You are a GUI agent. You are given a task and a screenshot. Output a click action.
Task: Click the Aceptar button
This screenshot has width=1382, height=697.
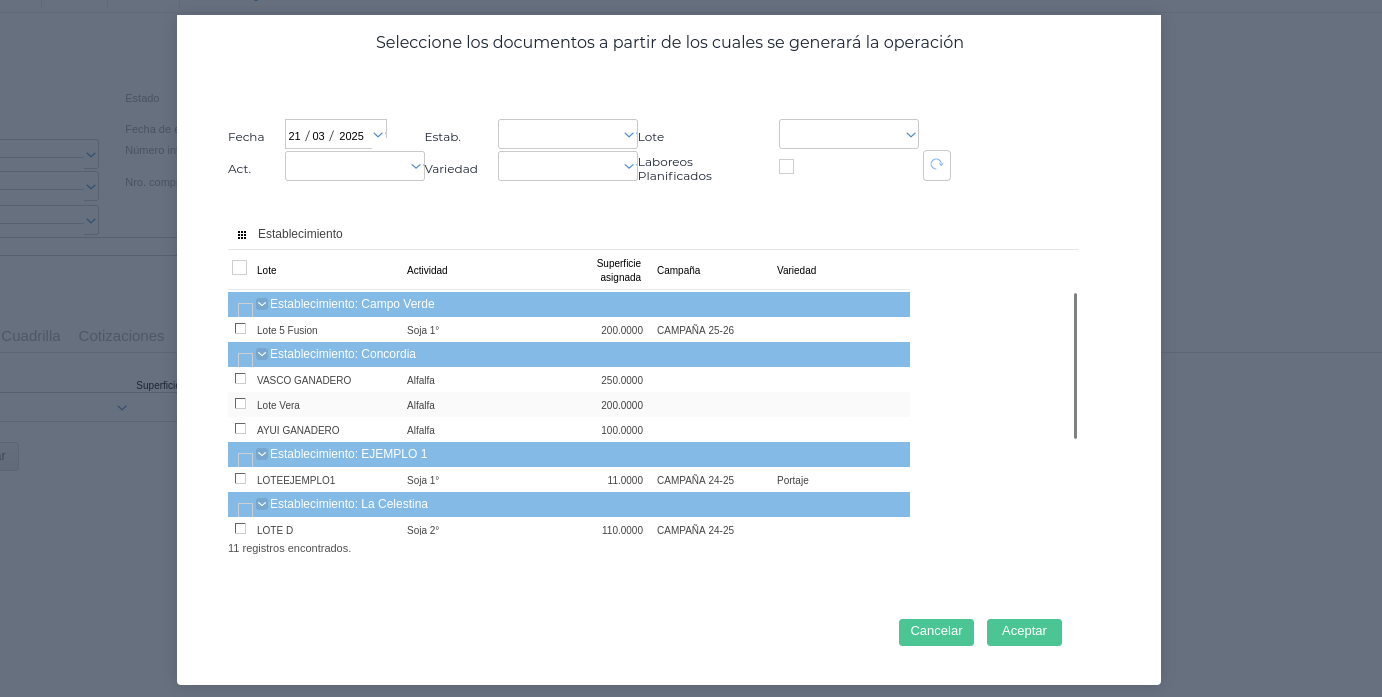point(1024,632)
